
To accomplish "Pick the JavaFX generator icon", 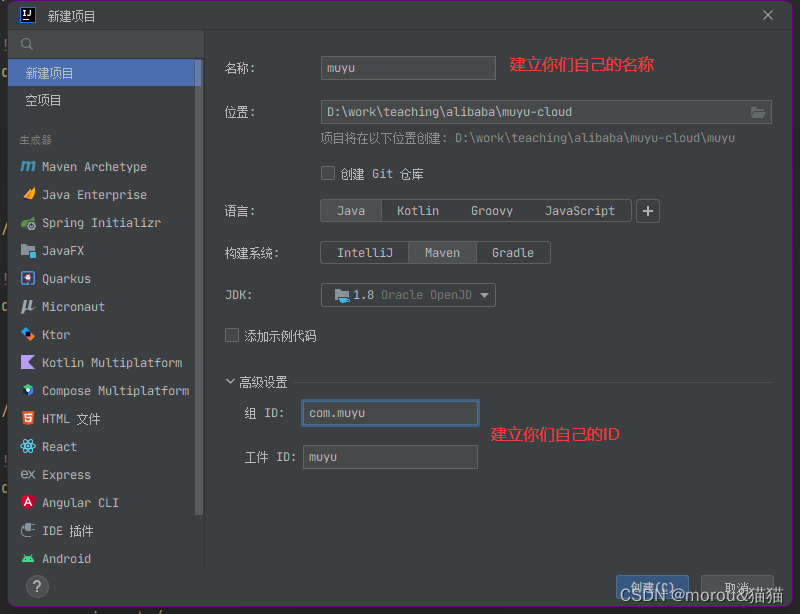I will coord(28,251).
